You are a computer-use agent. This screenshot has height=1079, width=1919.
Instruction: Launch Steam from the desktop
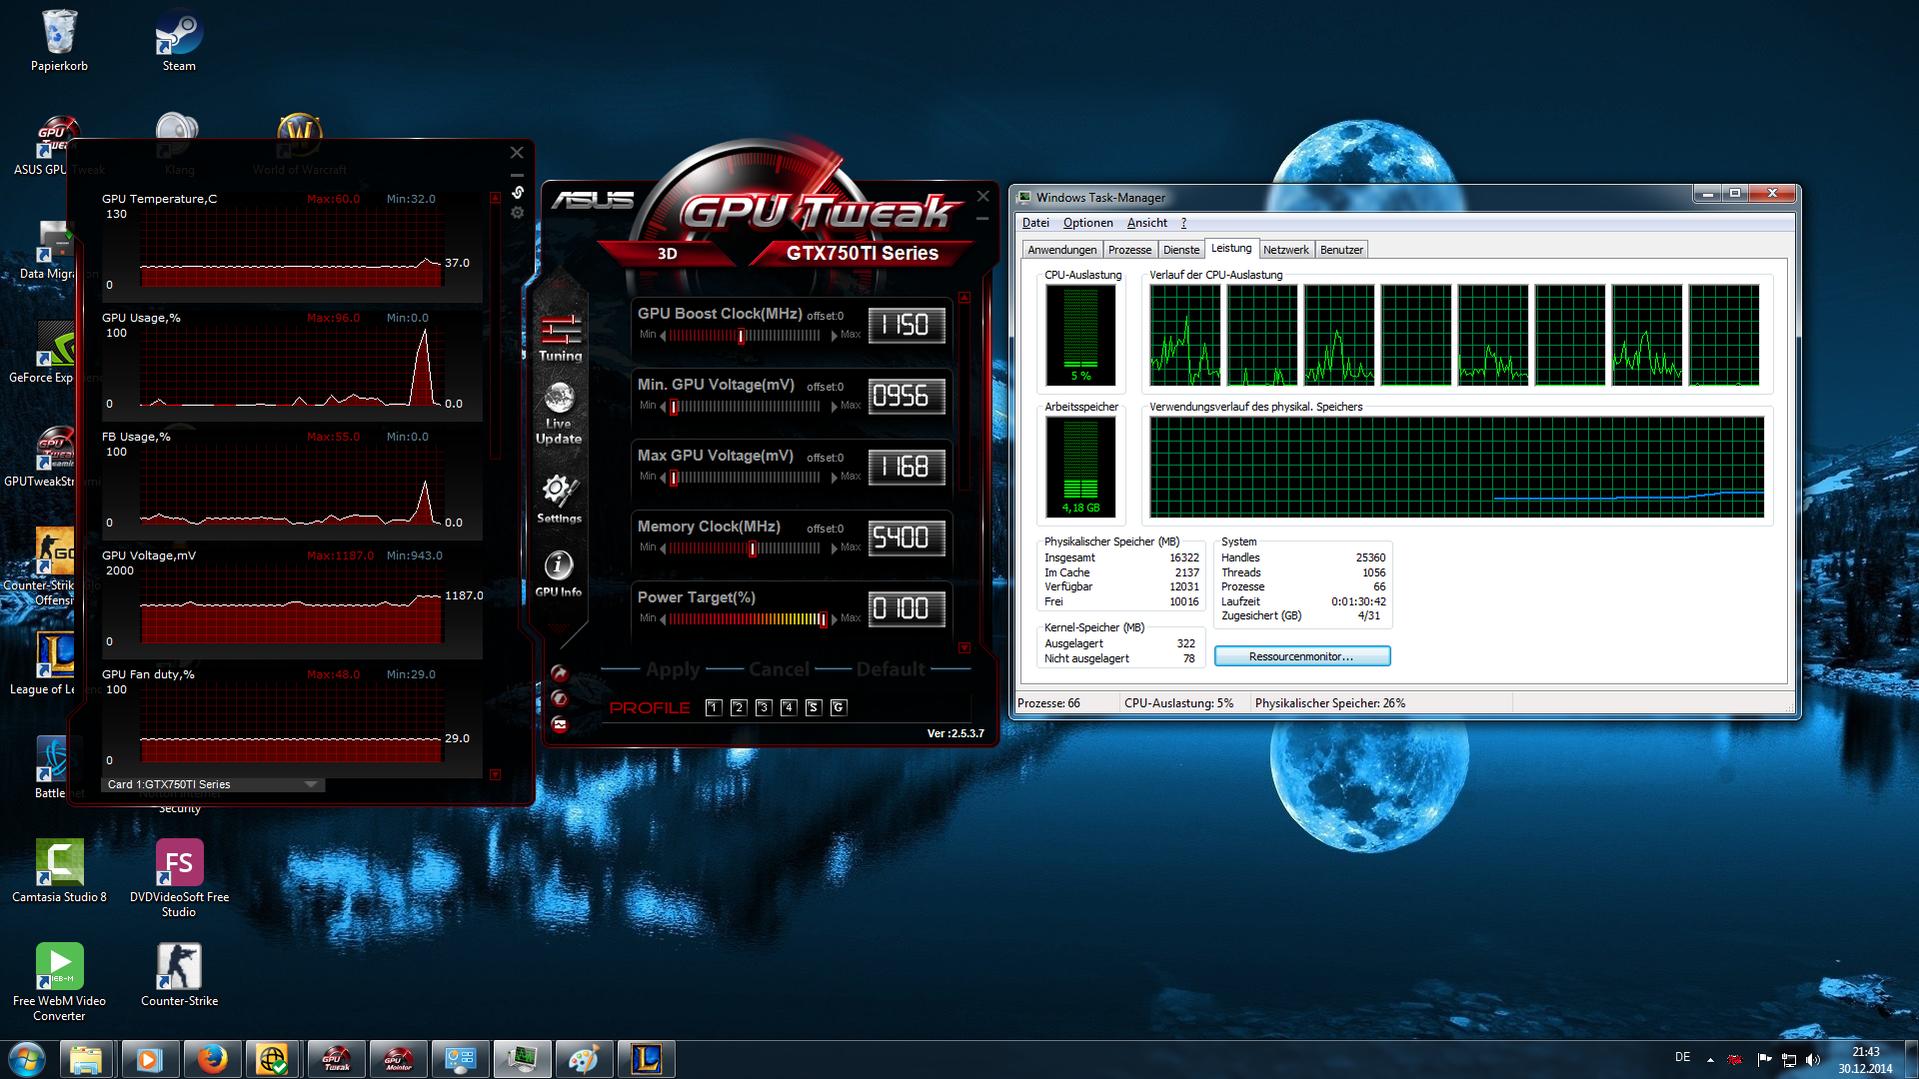pos(179,40)
